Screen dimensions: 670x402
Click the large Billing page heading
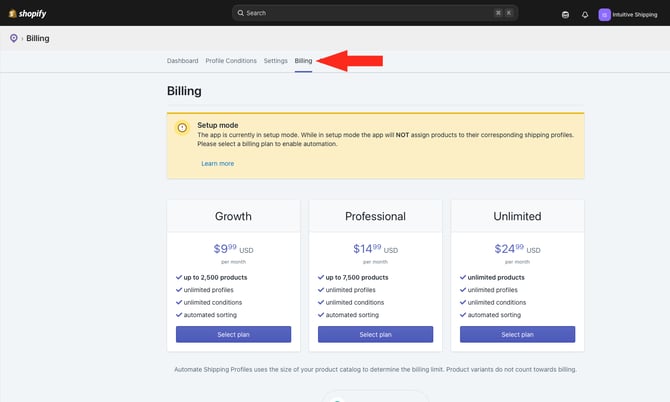[x=184, y=91]
